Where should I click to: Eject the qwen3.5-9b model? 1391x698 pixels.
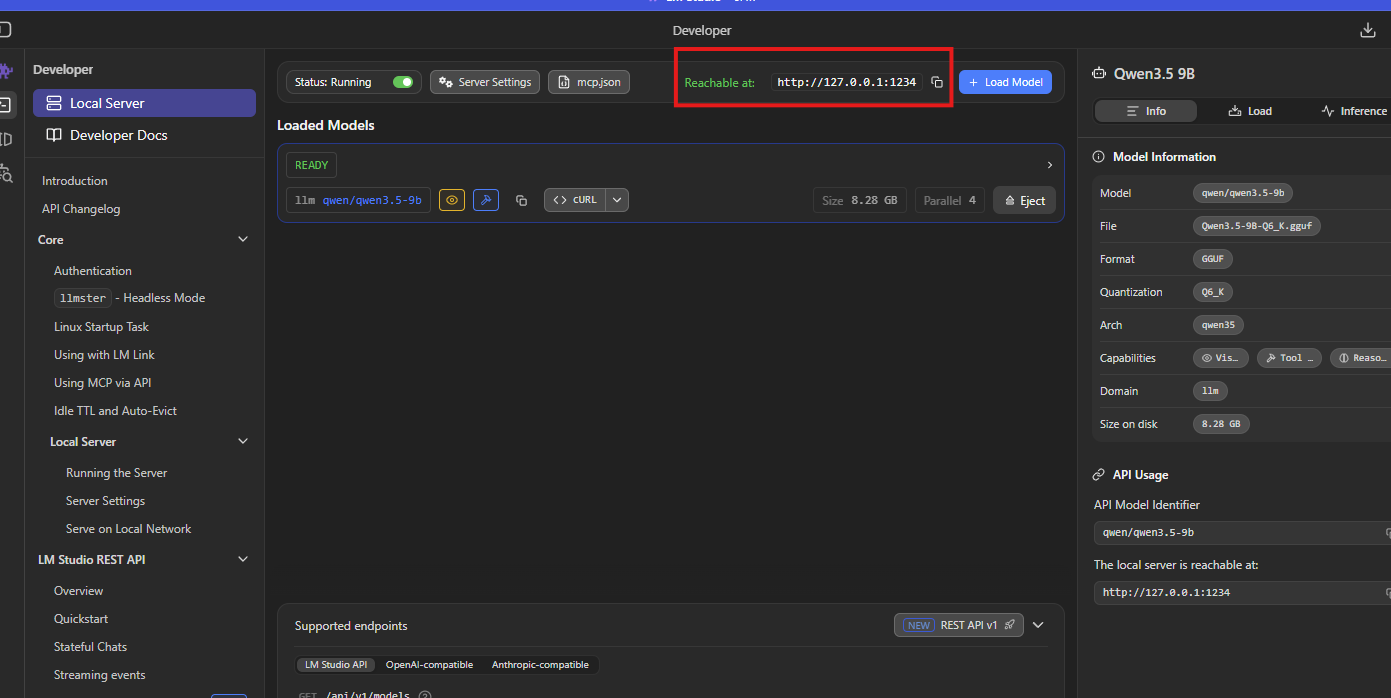[1024, 200]
